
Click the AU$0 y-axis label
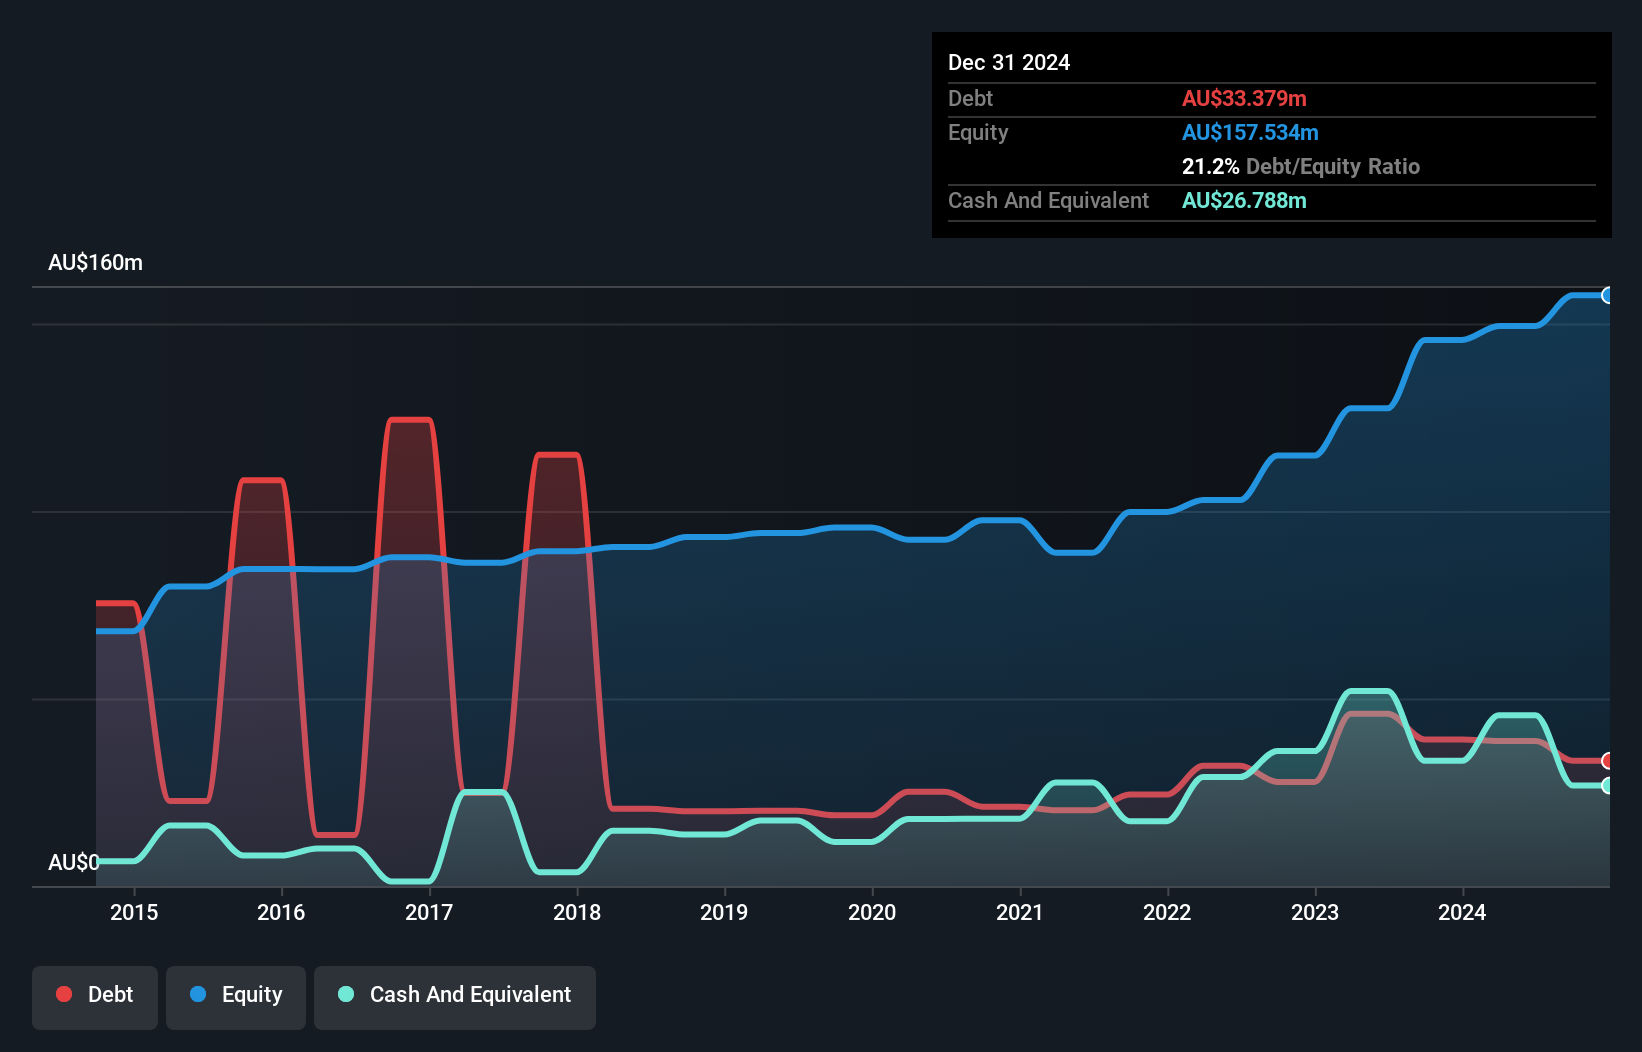tap(73, 862)
